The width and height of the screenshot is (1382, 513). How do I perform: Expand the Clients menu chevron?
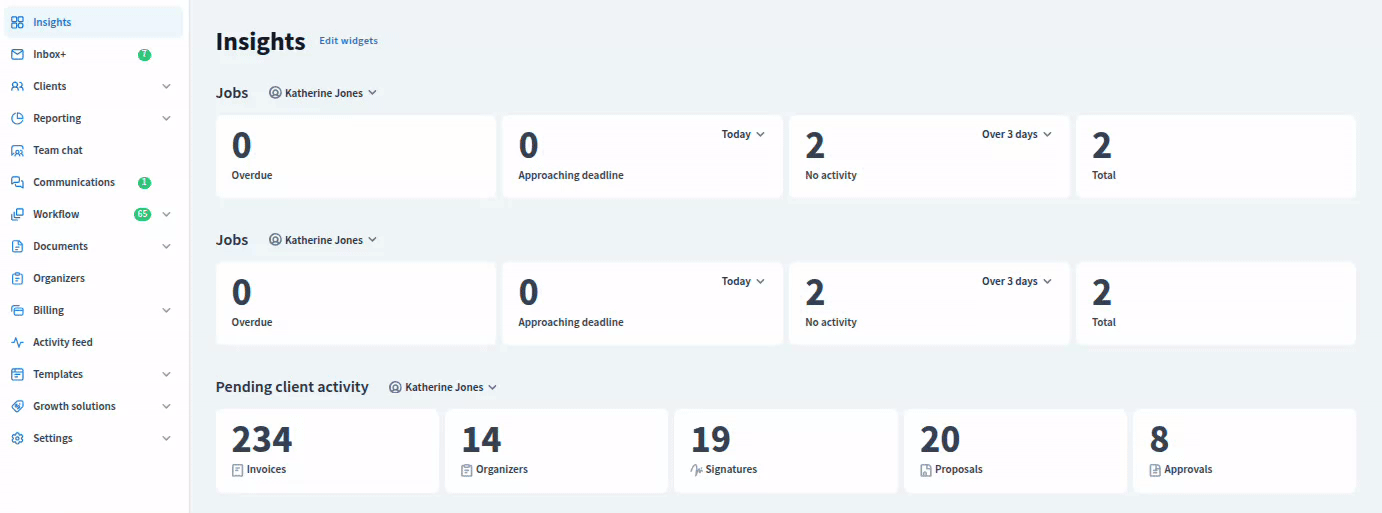(166, 86)
